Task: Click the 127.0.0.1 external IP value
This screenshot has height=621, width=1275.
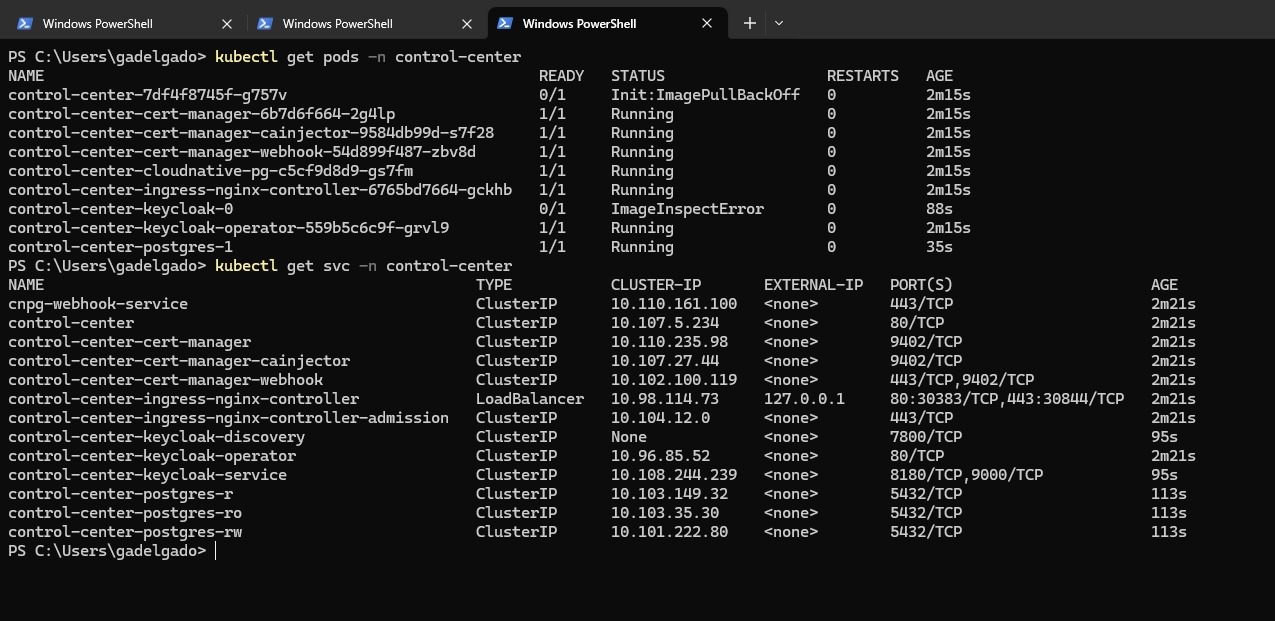Action: pyautogui.click(x=804, y=399)
